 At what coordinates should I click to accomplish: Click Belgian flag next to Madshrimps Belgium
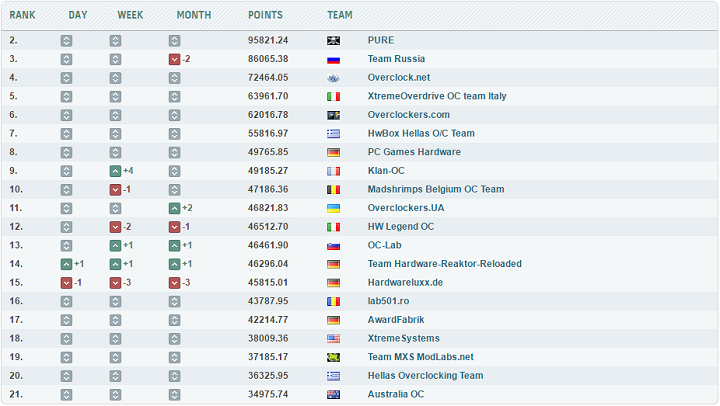334,190
